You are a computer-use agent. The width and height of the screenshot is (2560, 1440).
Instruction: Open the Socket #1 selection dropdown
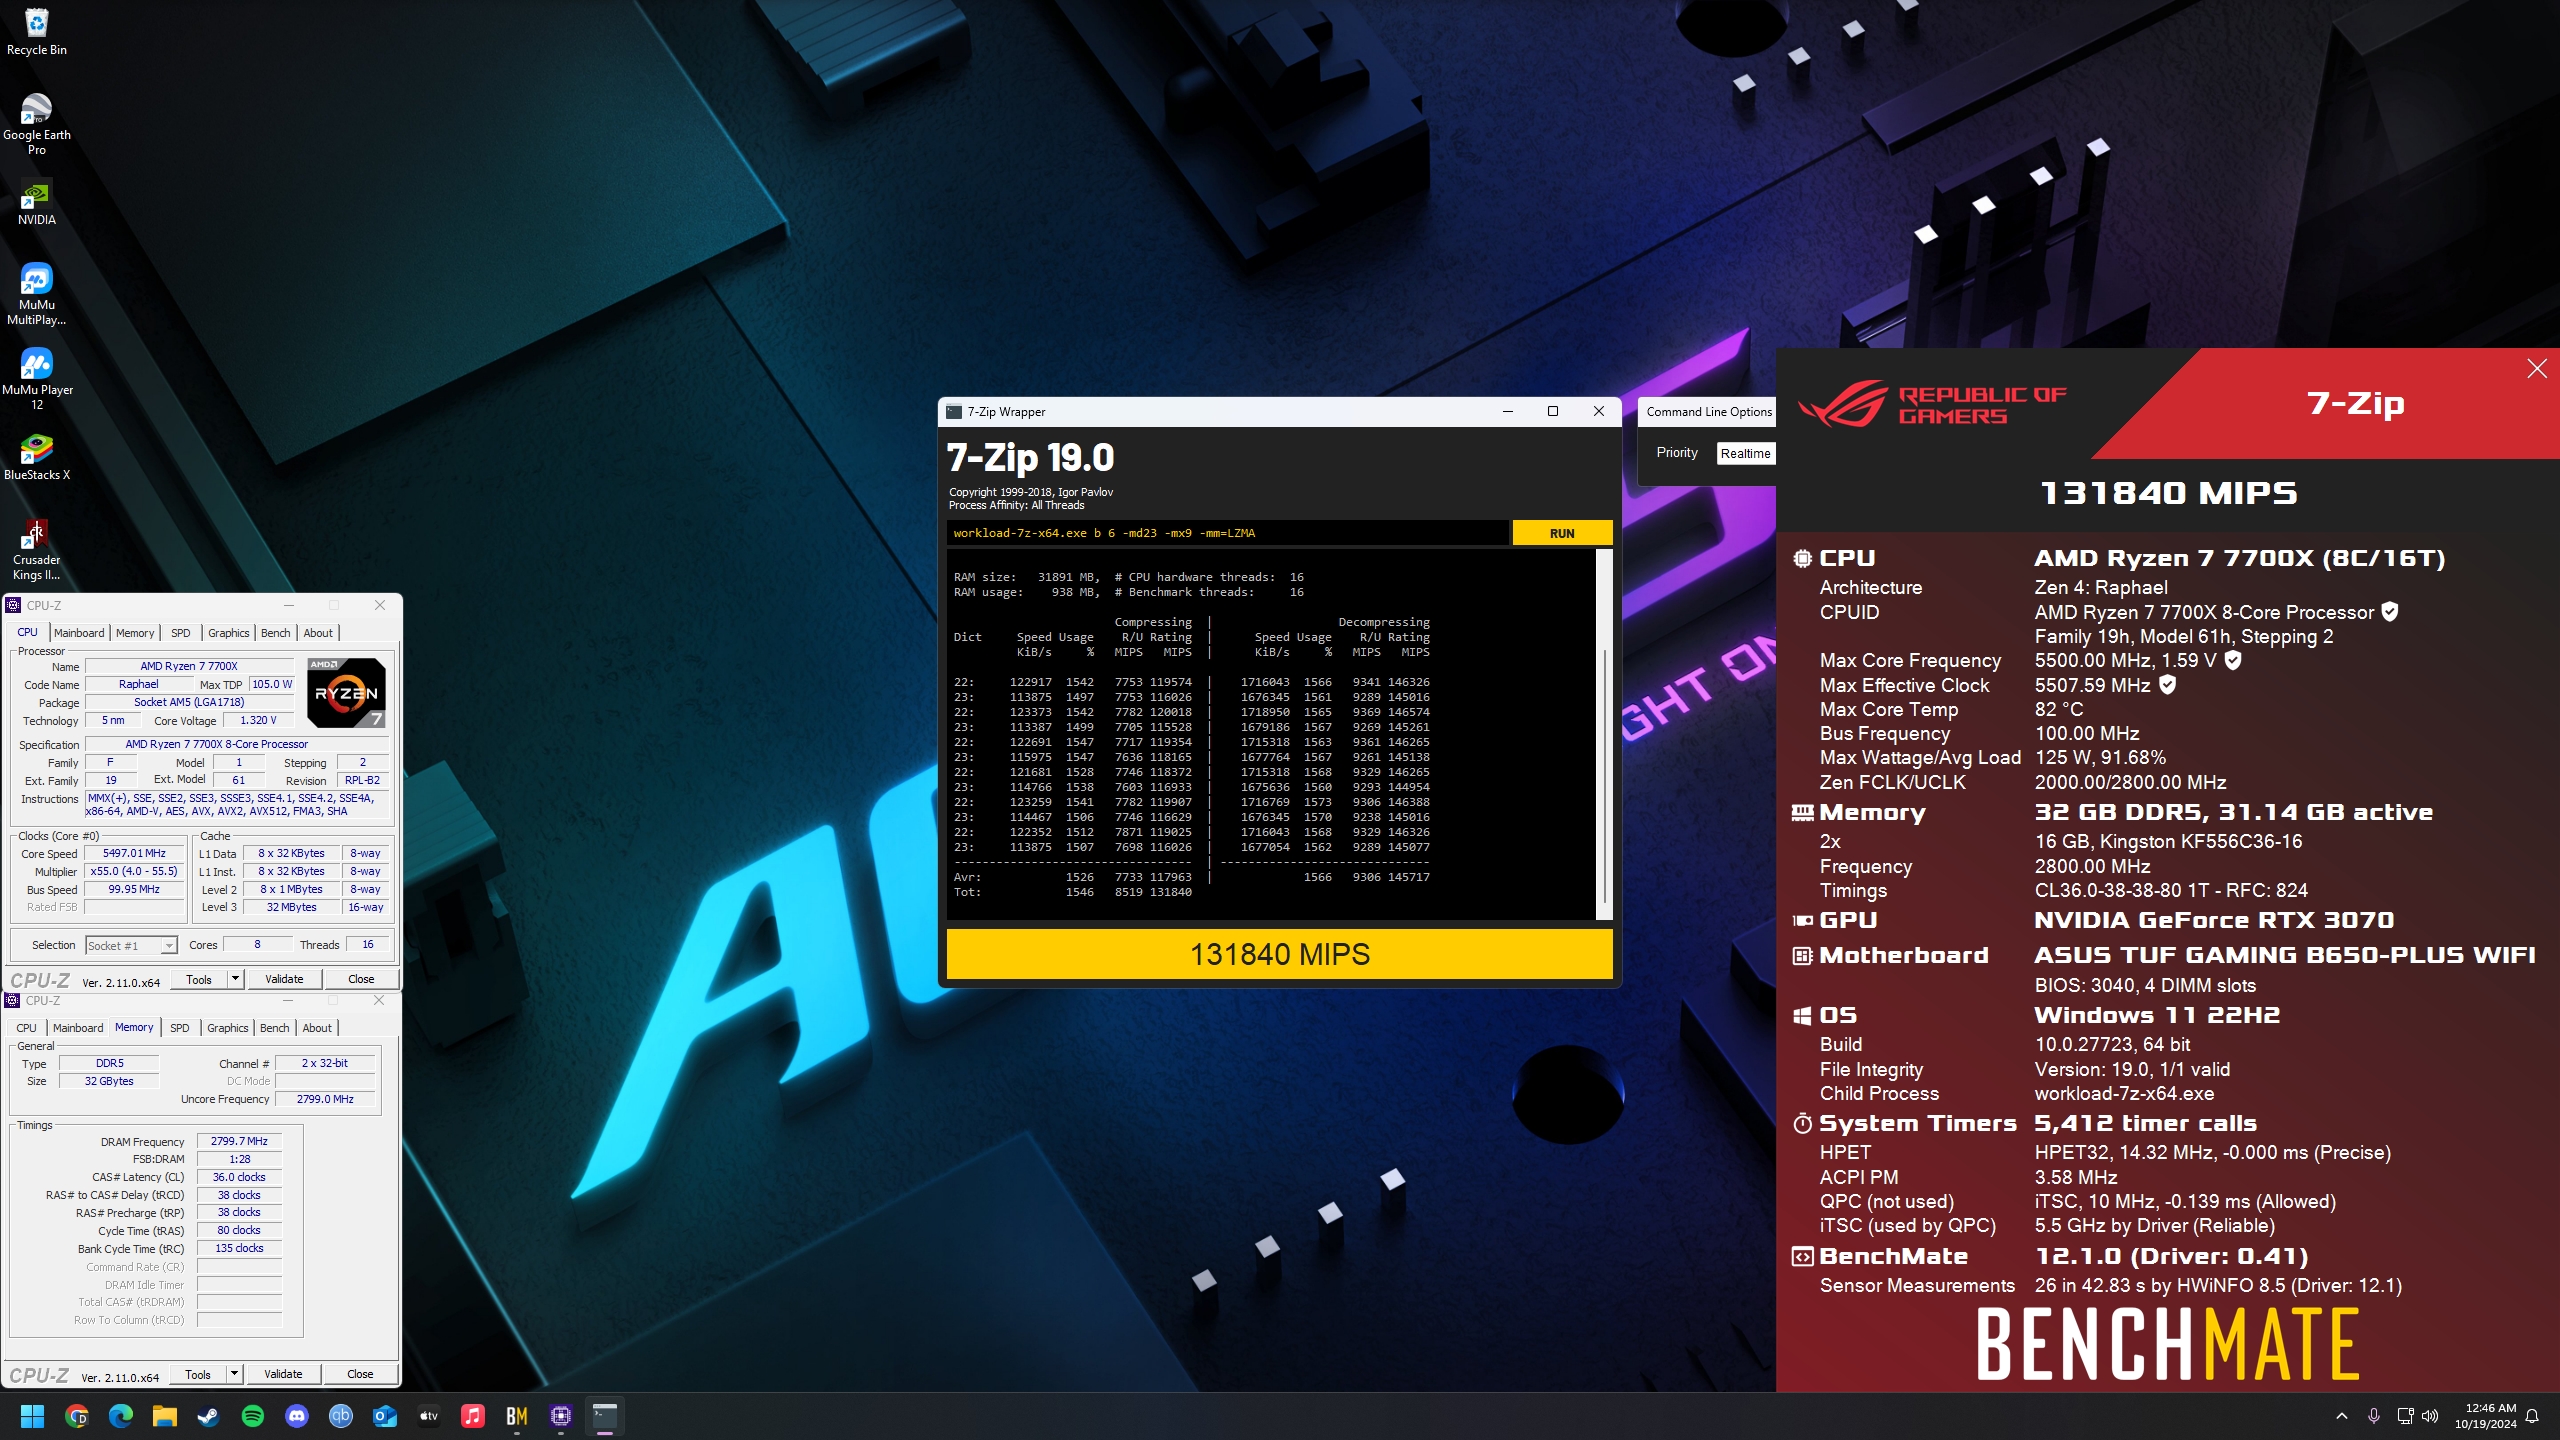pos(131,945)
